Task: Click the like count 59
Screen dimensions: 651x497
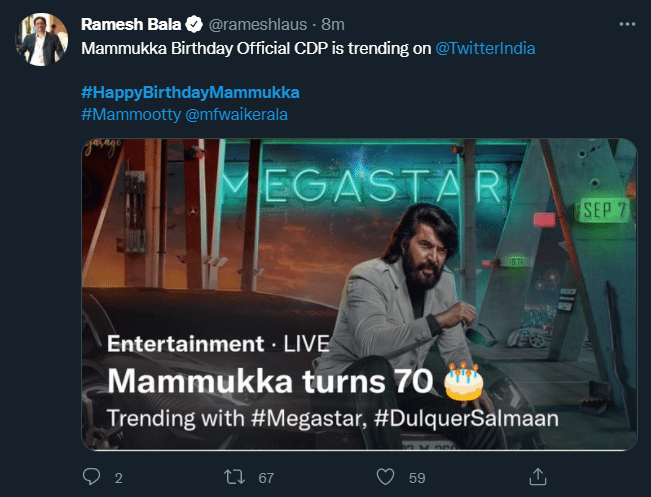Action: pos(415,478)
